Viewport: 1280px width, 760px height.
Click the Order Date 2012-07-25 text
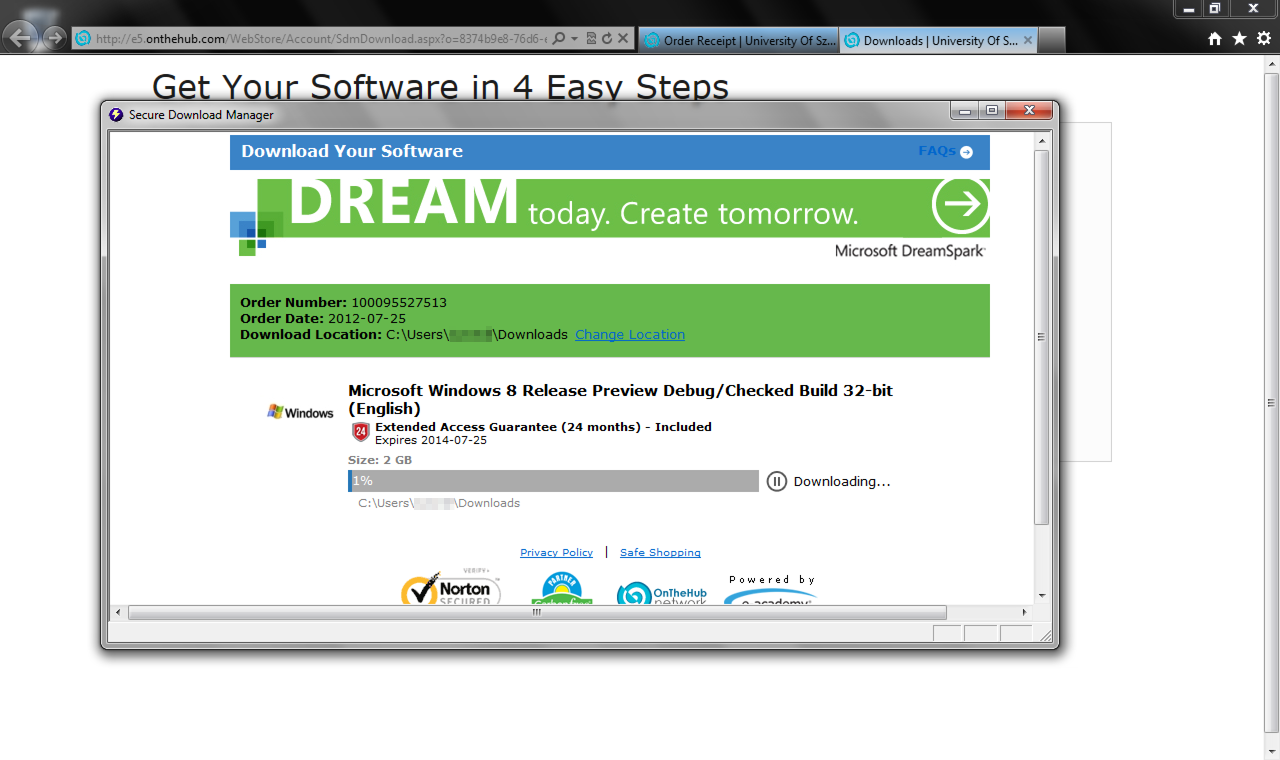[x=323, y=318]
